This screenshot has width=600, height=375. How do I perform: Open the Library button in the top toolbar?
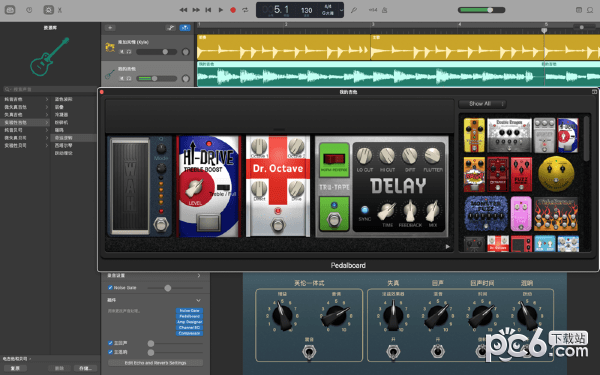coord(10,10)
